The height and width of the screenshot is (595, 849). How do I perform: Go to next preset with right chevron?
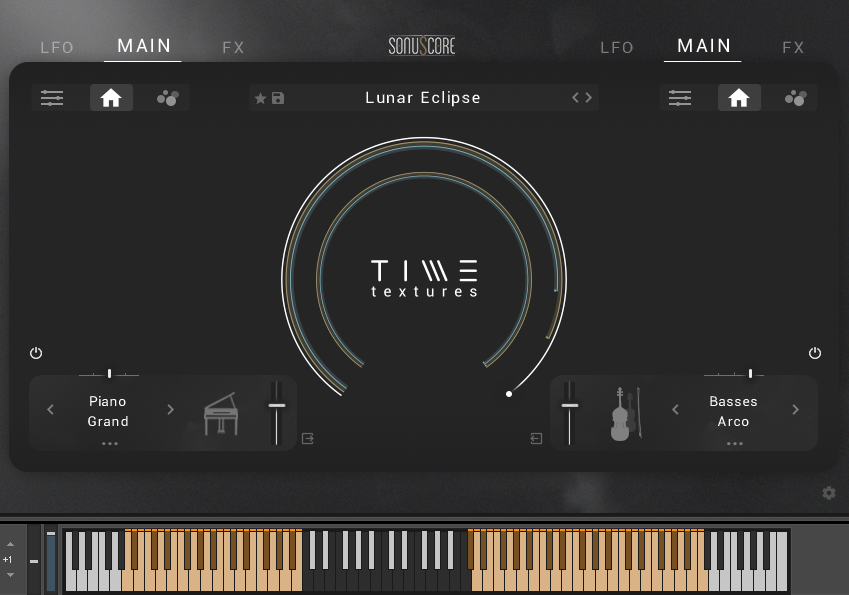(x=589, y=97)
